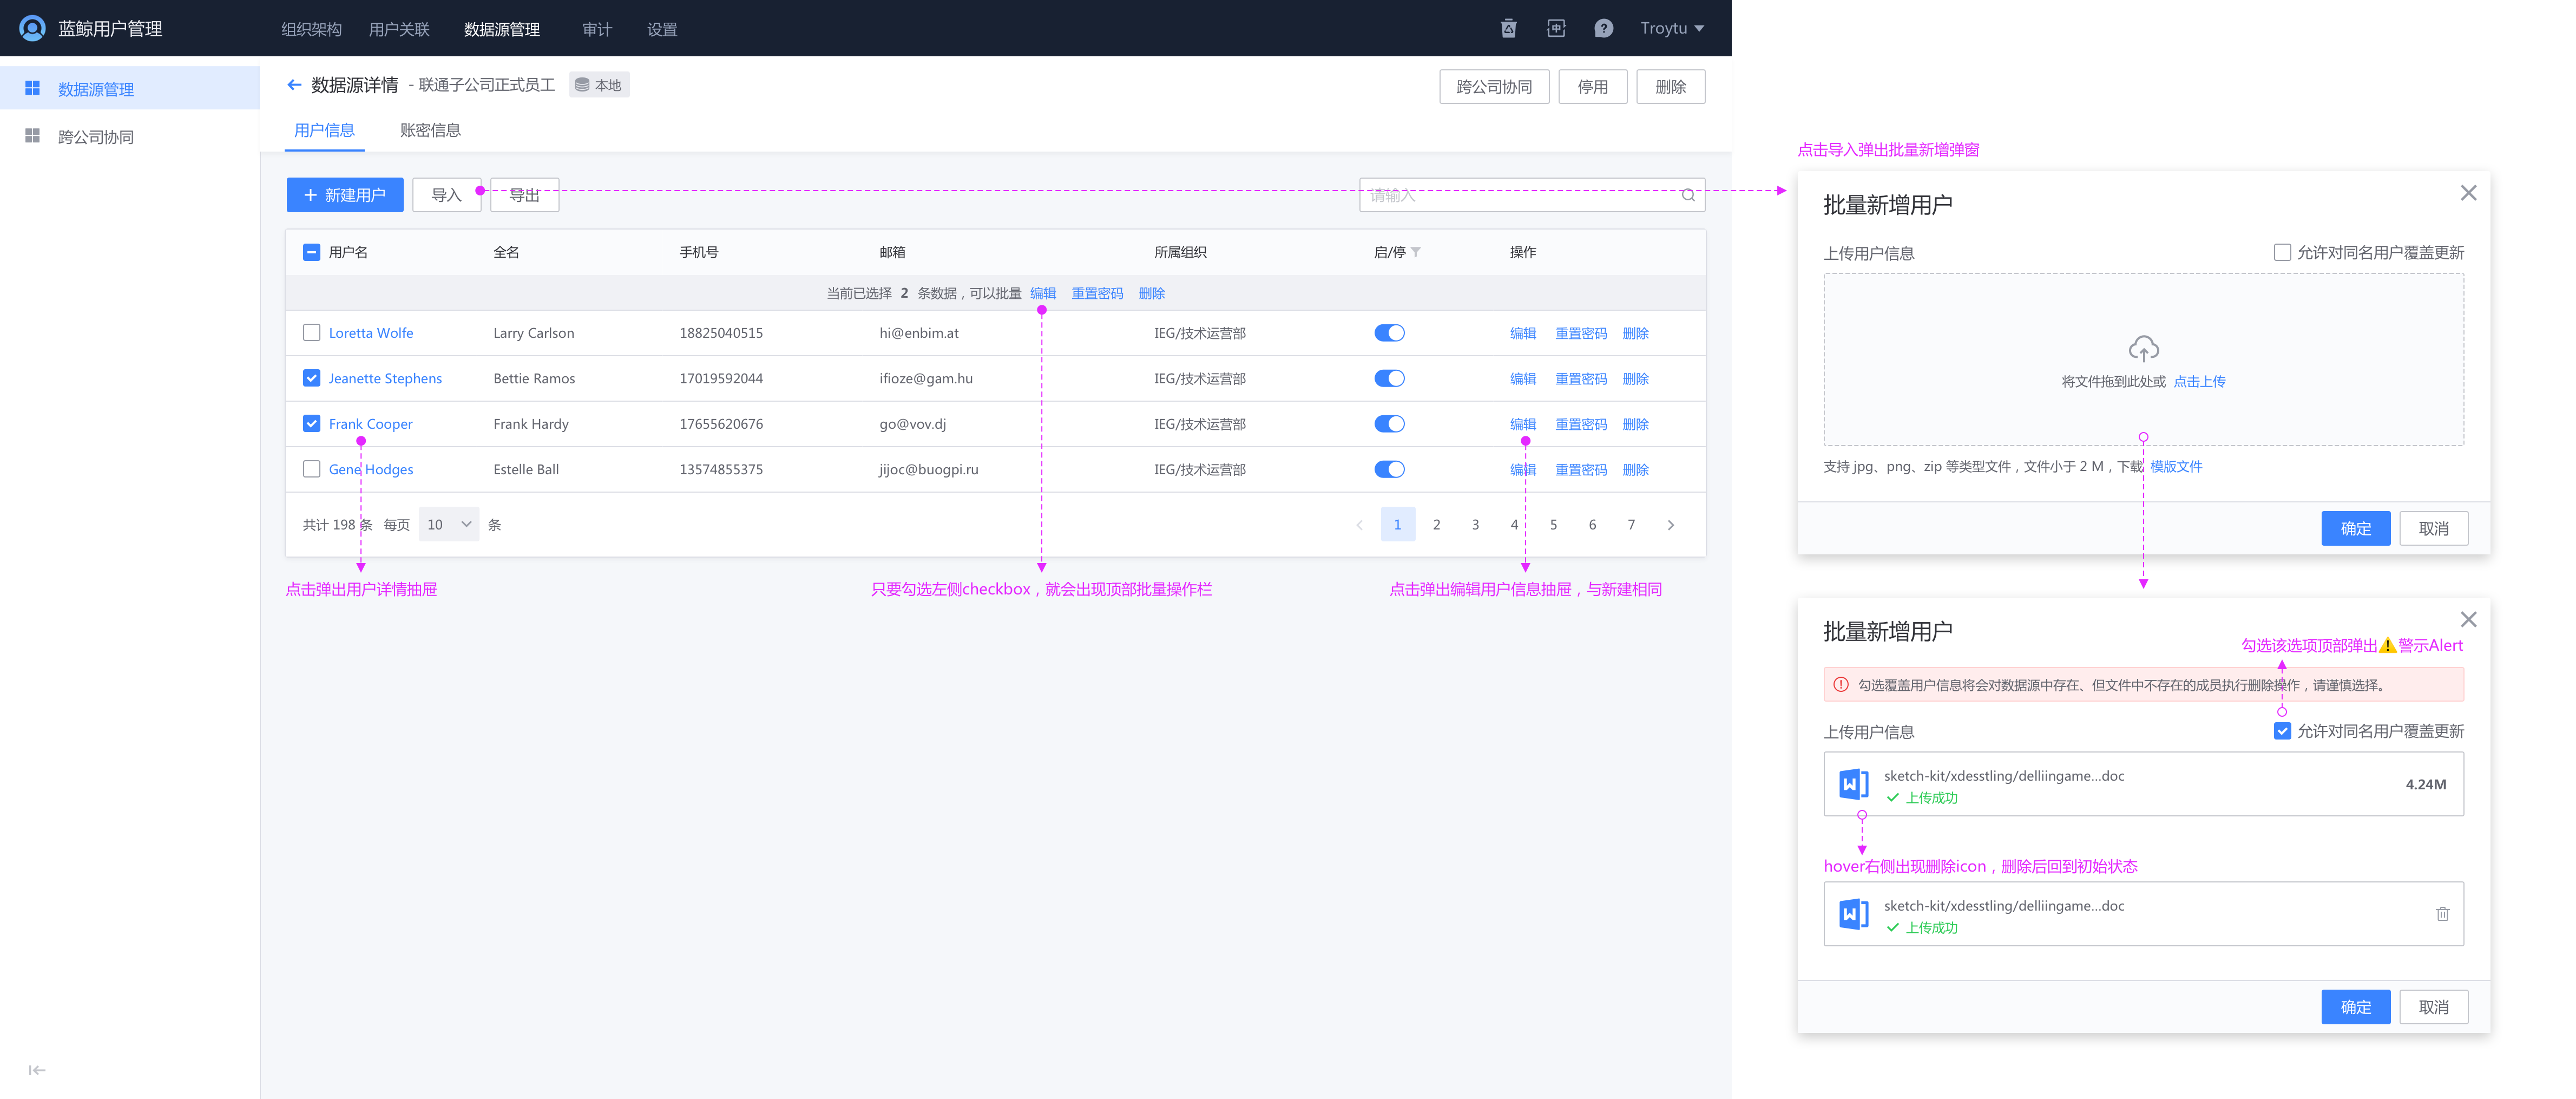Open the 审计 menu item
The height and width of the screenshot is (1099, 2576).
click(x=597, y=29)
